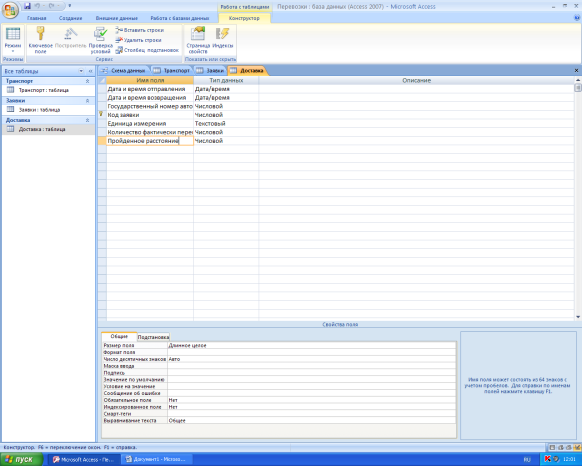Switch to the Заявки document tab
This screenshot has height=466, width=582.
pos(211,70)
